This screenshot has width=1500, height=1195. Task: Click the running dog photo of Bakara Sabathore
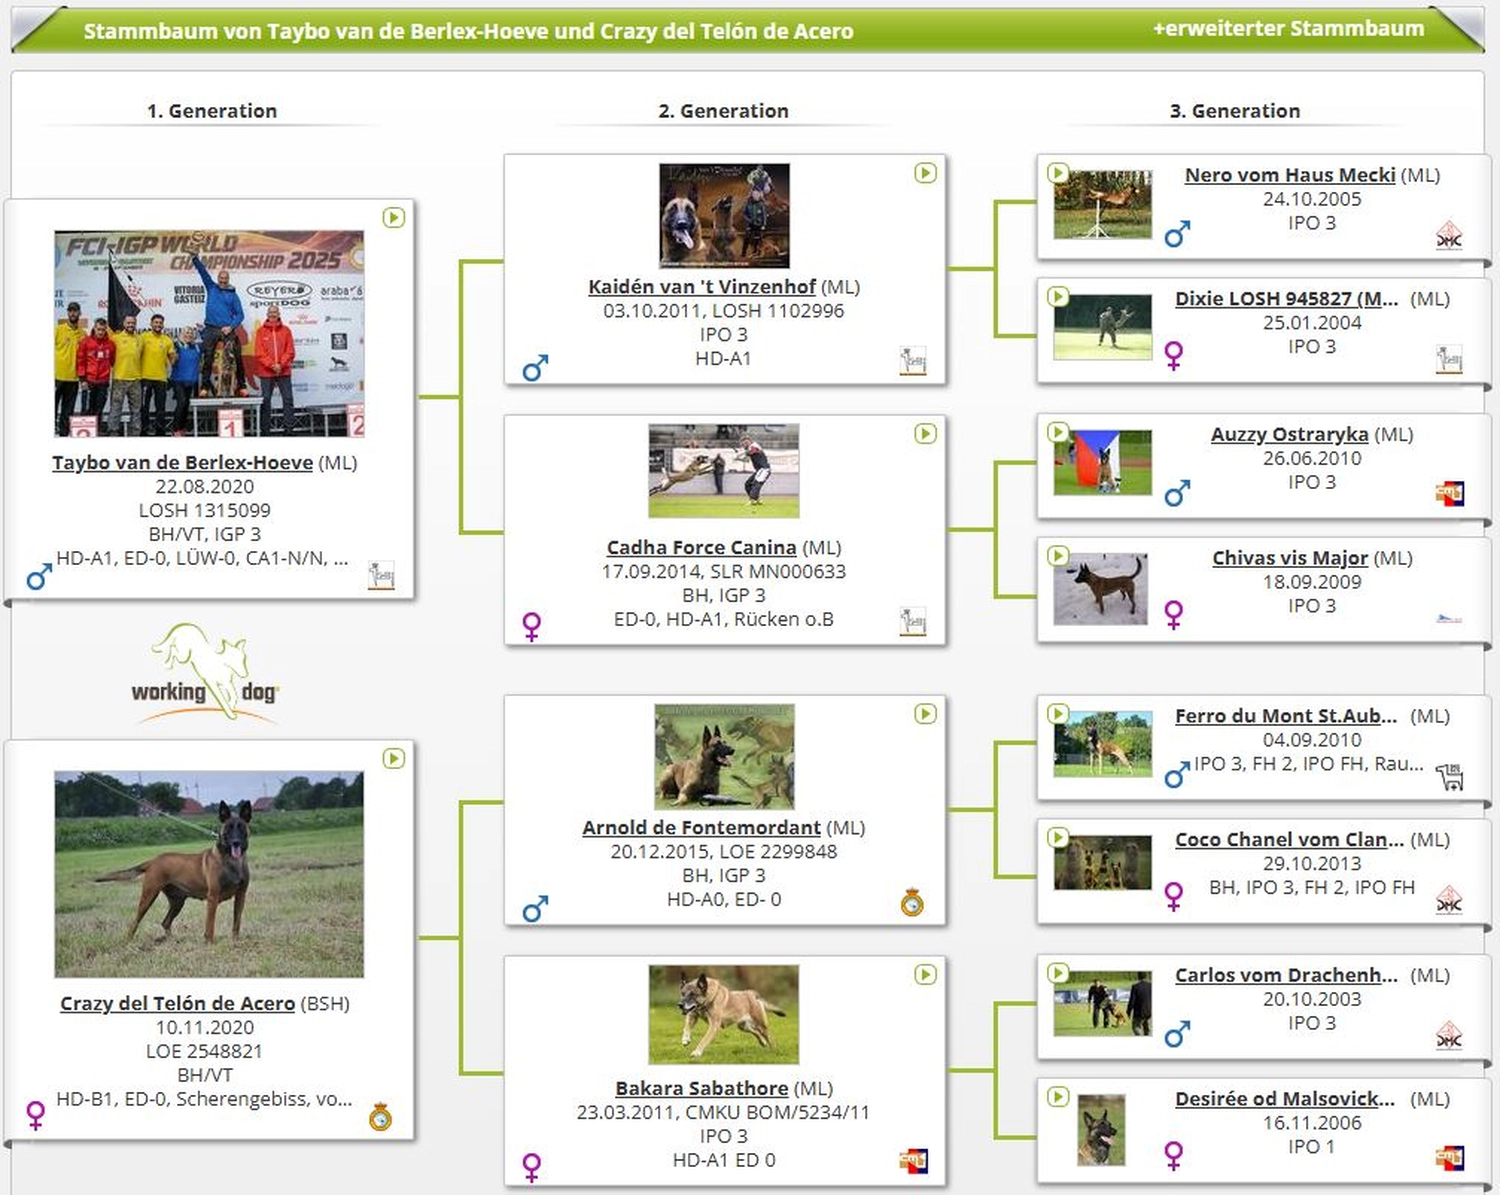coord(723,1014)
